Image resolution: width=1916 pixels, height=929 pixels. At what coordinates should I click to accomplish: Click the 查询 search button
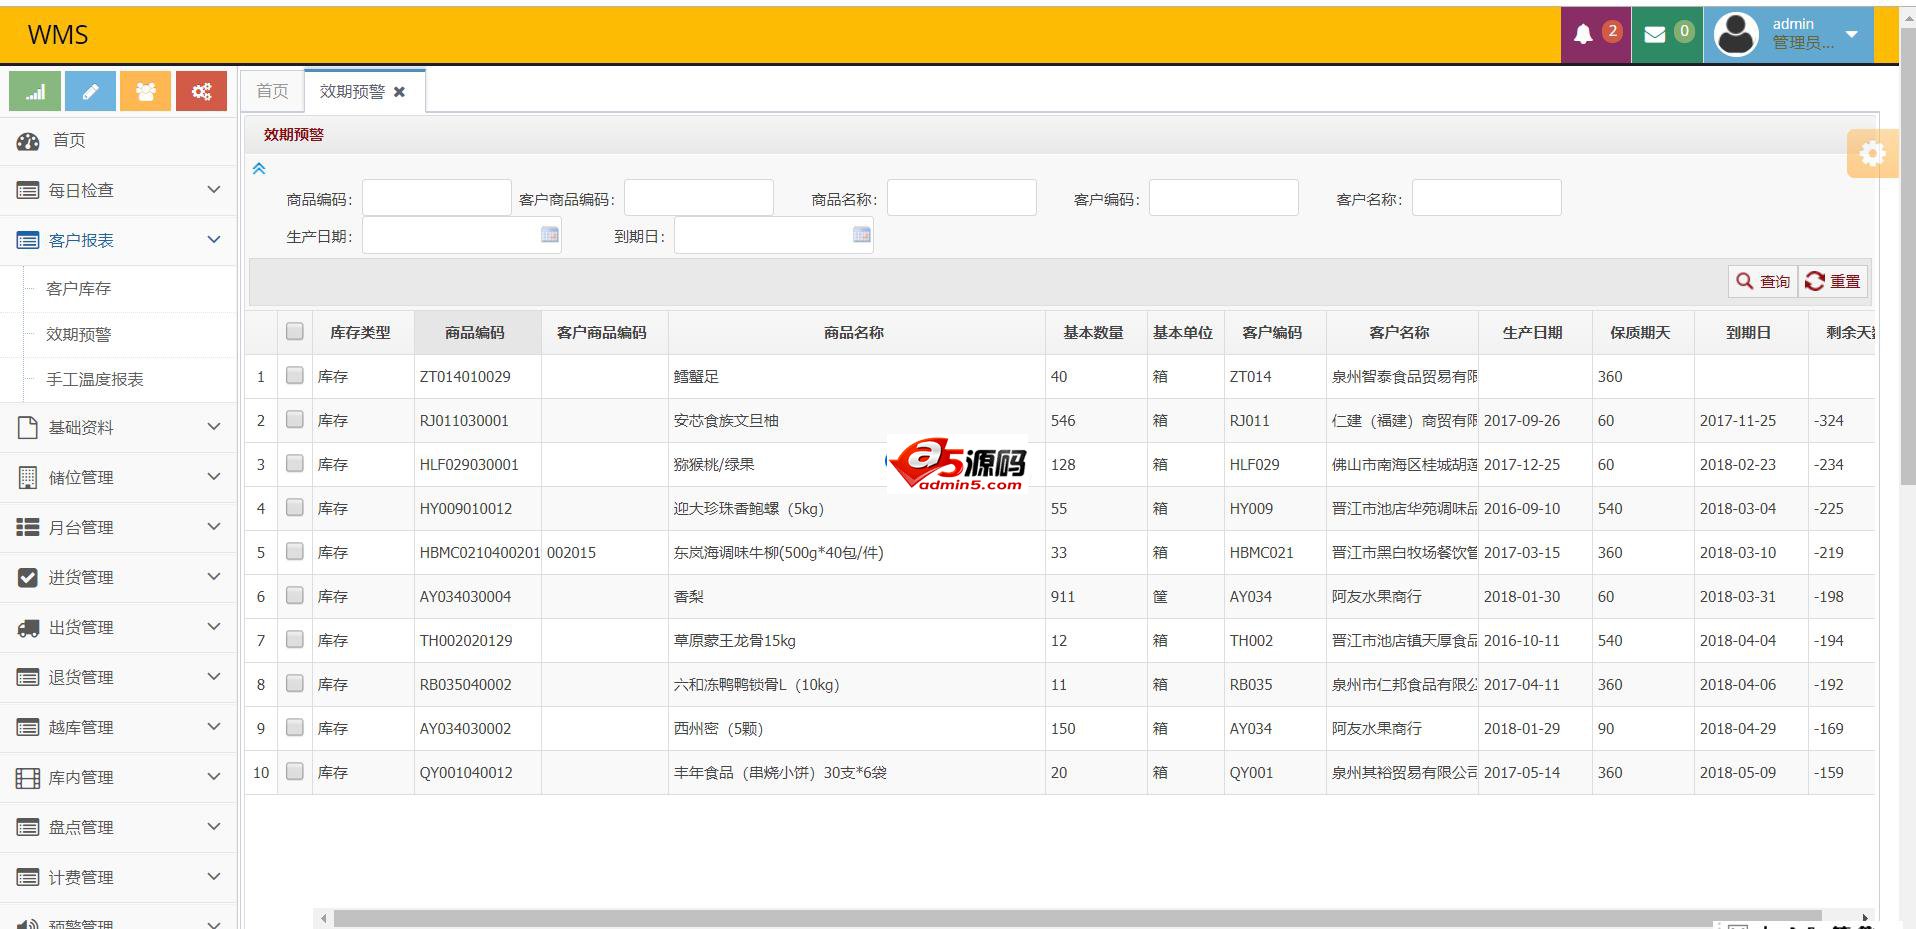point(1763,282)
